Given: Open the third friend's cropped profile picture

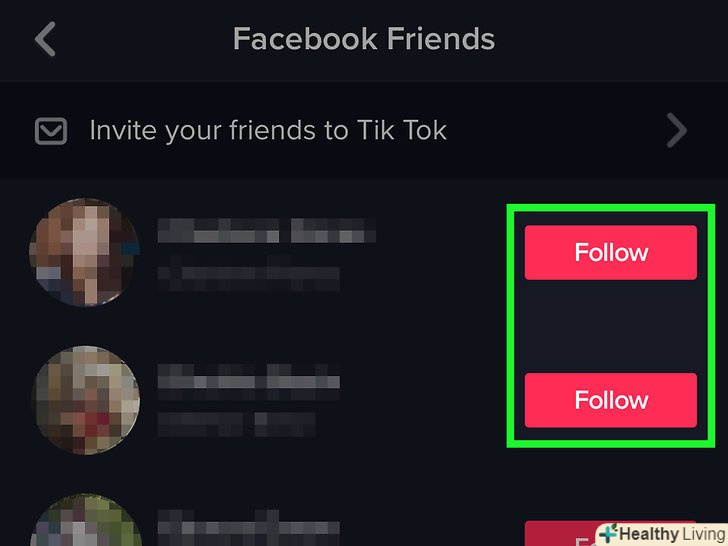Looking at the screenshot, I should (x=86, y=520).
